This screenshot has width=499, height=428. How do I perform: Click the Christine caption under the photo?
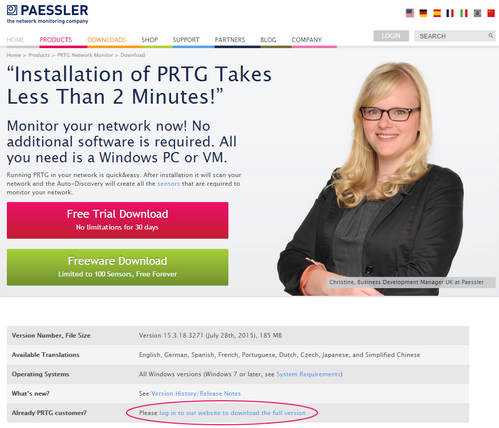tap(411, 282)
